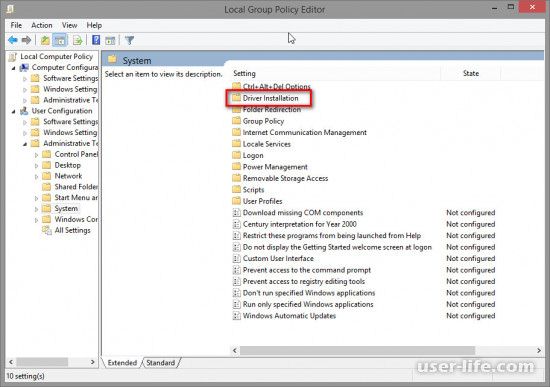Viewport: 550px width, 387px height.
Task: Click the Export List toolbar icon
Action: (77, 40)
